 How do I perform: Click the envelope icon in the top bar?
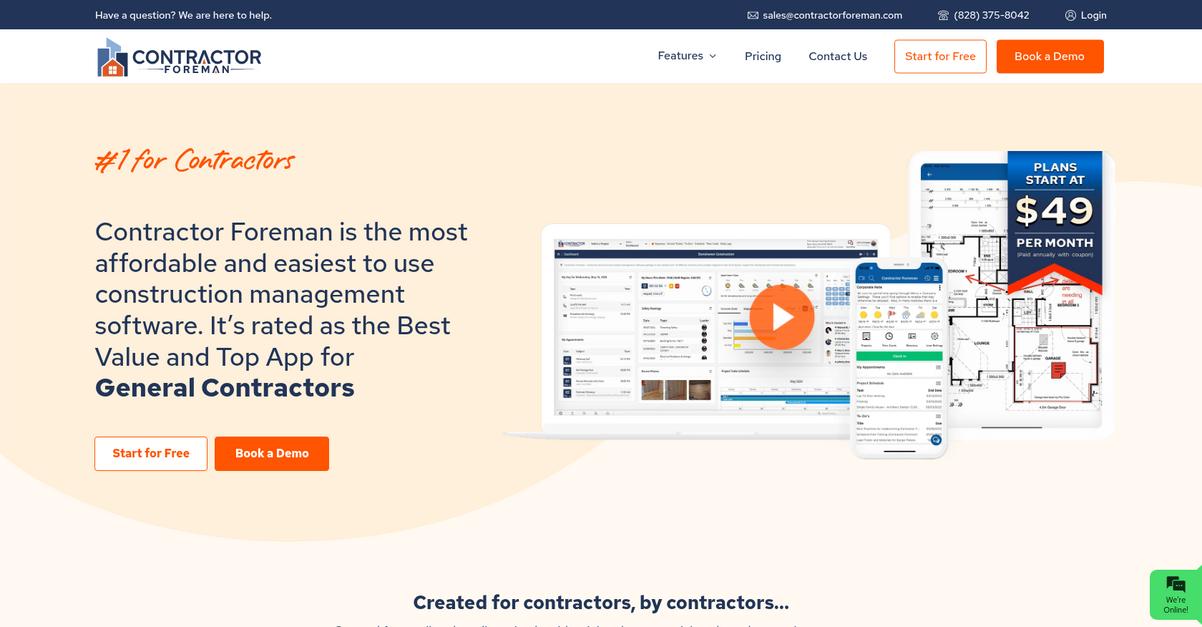click(x=751, y=15)
